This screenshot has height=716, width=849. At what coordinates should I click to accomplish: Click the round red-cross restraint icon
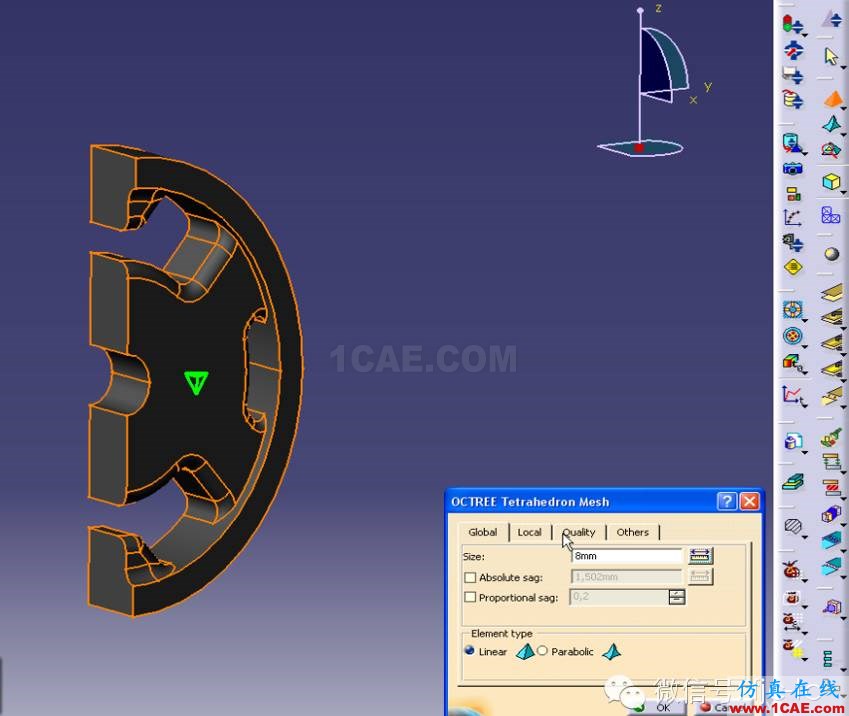coord(792,336)
